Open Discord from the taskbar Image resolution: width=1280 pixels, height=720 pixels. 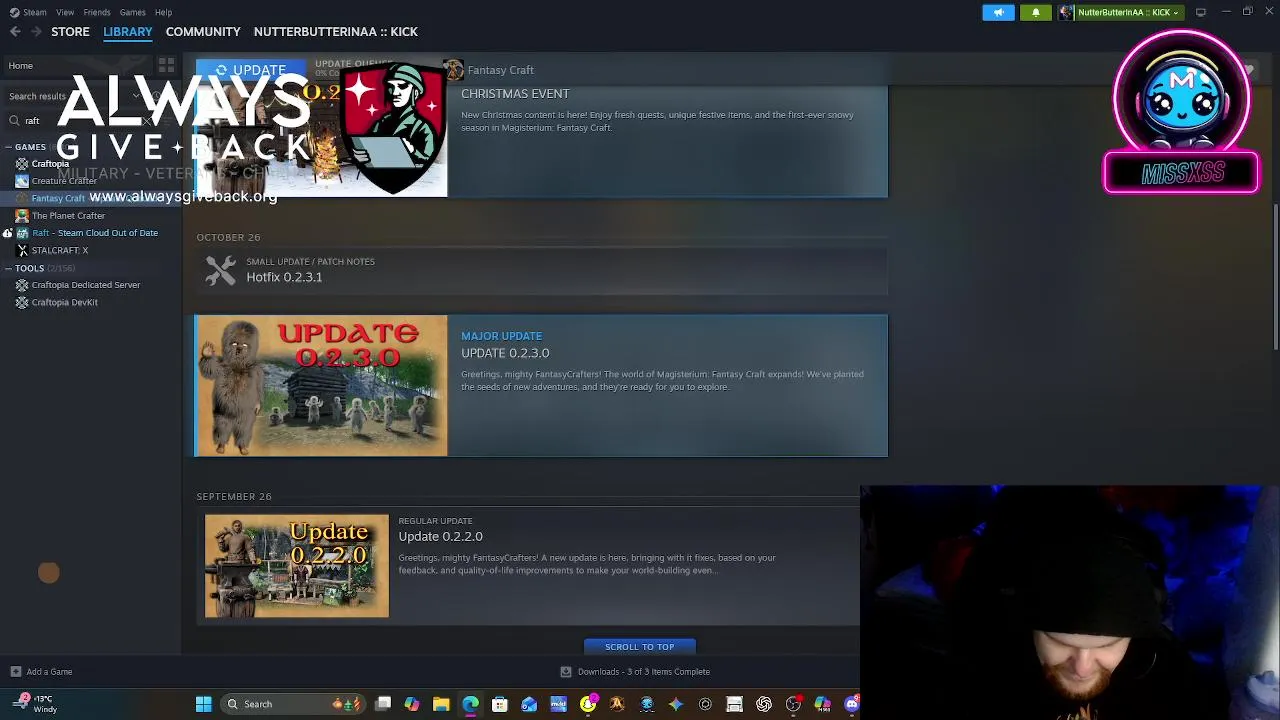pyautogui.click(x=852, y=704)
